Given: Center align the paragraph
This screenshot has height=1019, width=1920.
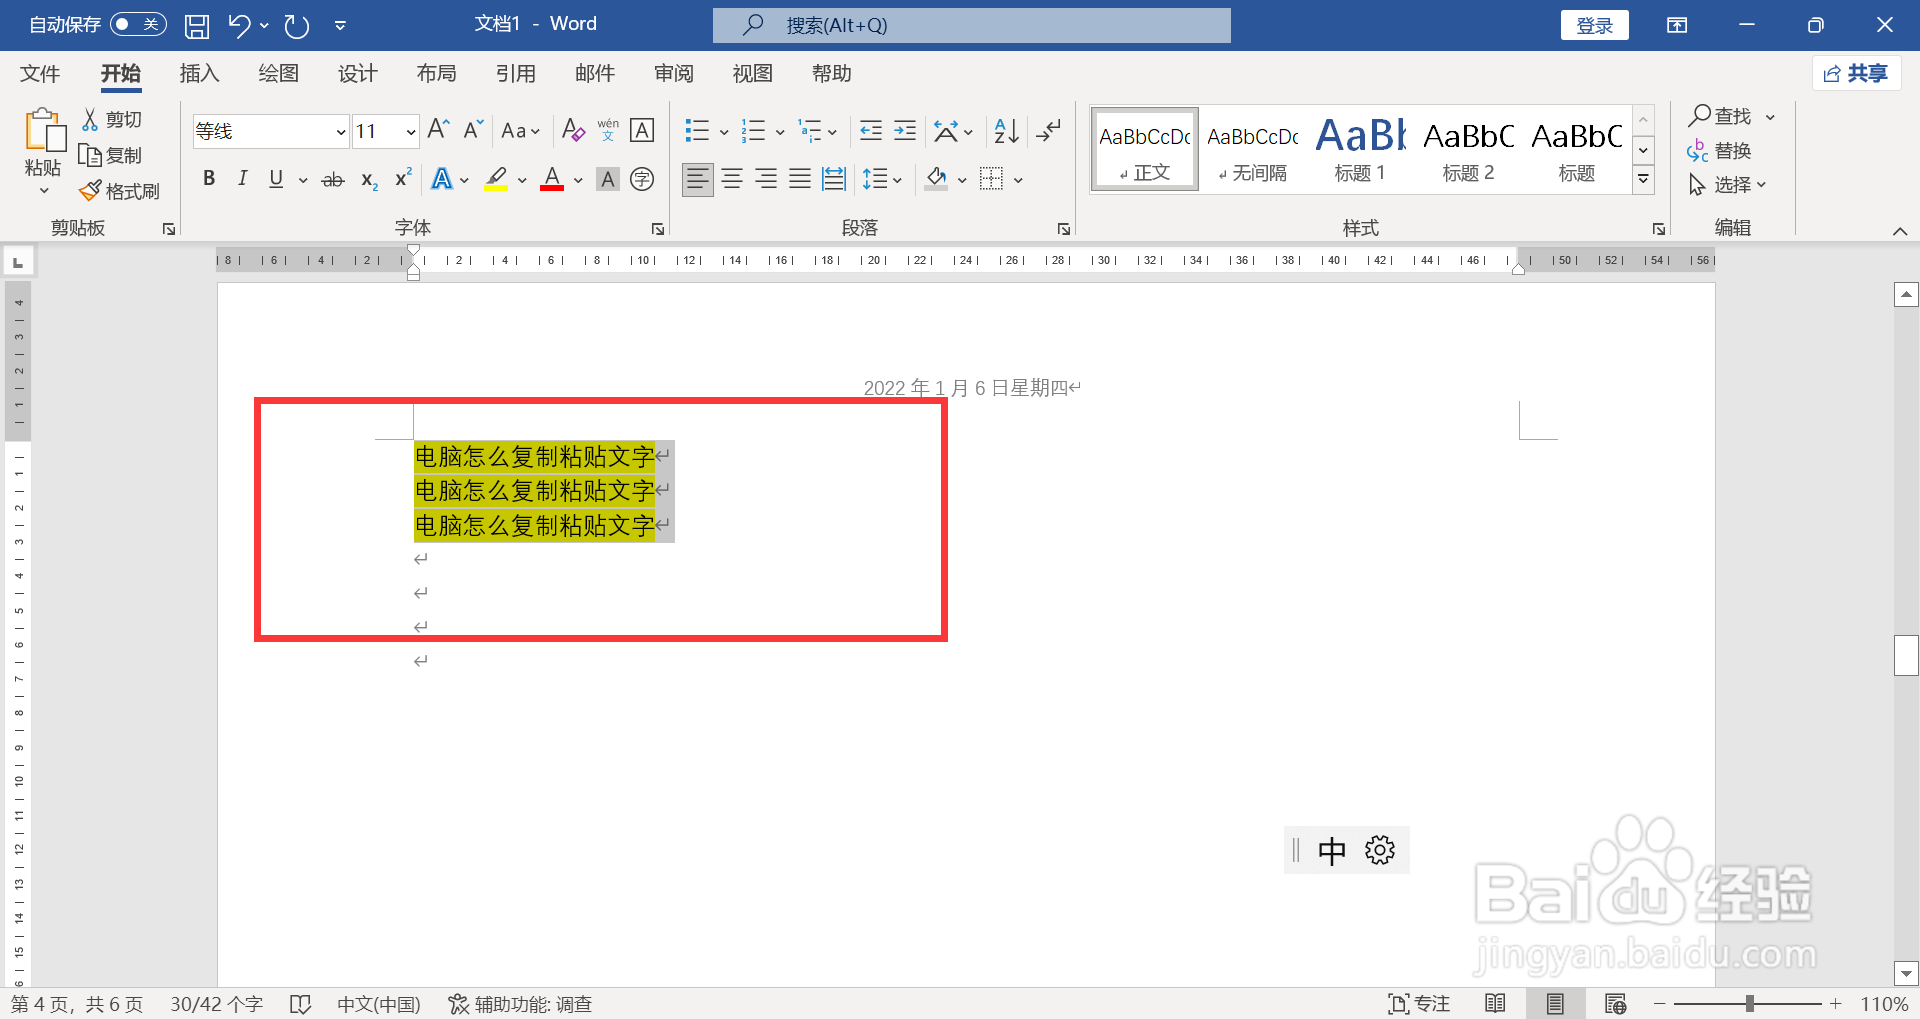Looking at the screenshot, I should (x=732, y=179).
